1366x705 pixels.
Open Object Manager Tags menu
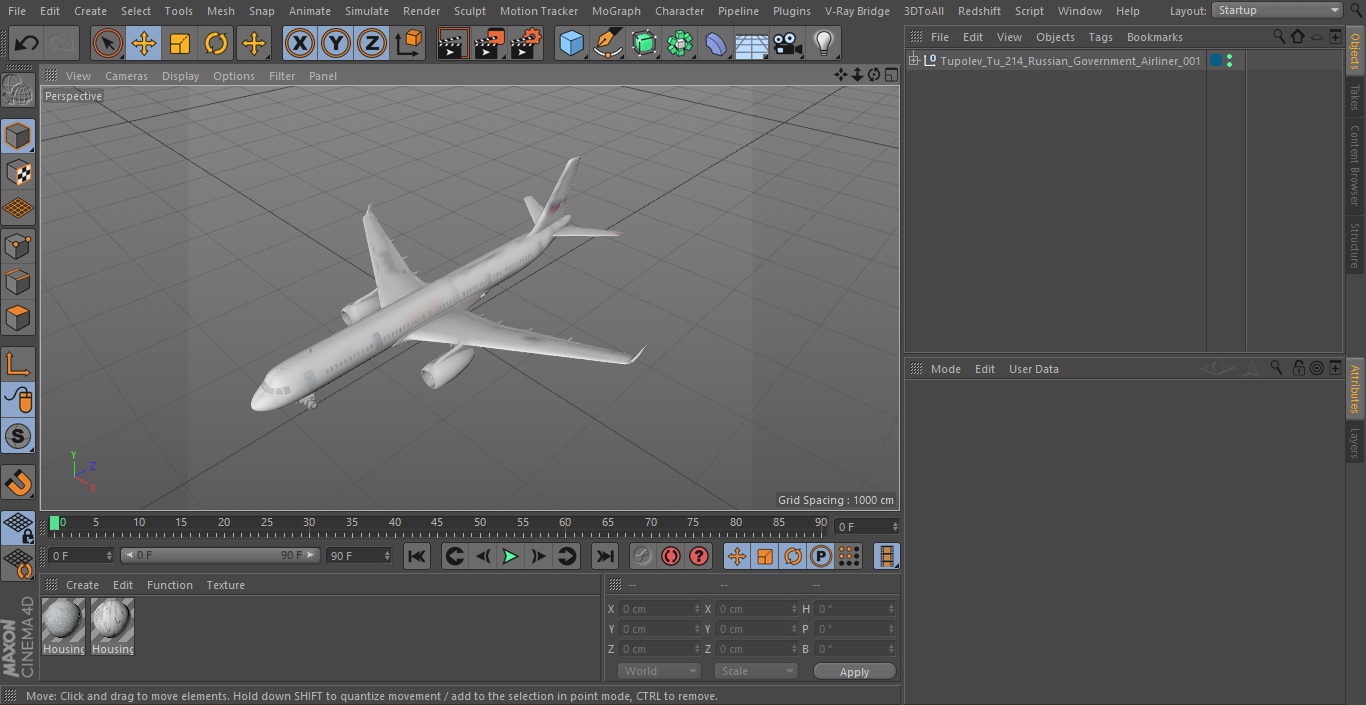[x=1100, y=37]
